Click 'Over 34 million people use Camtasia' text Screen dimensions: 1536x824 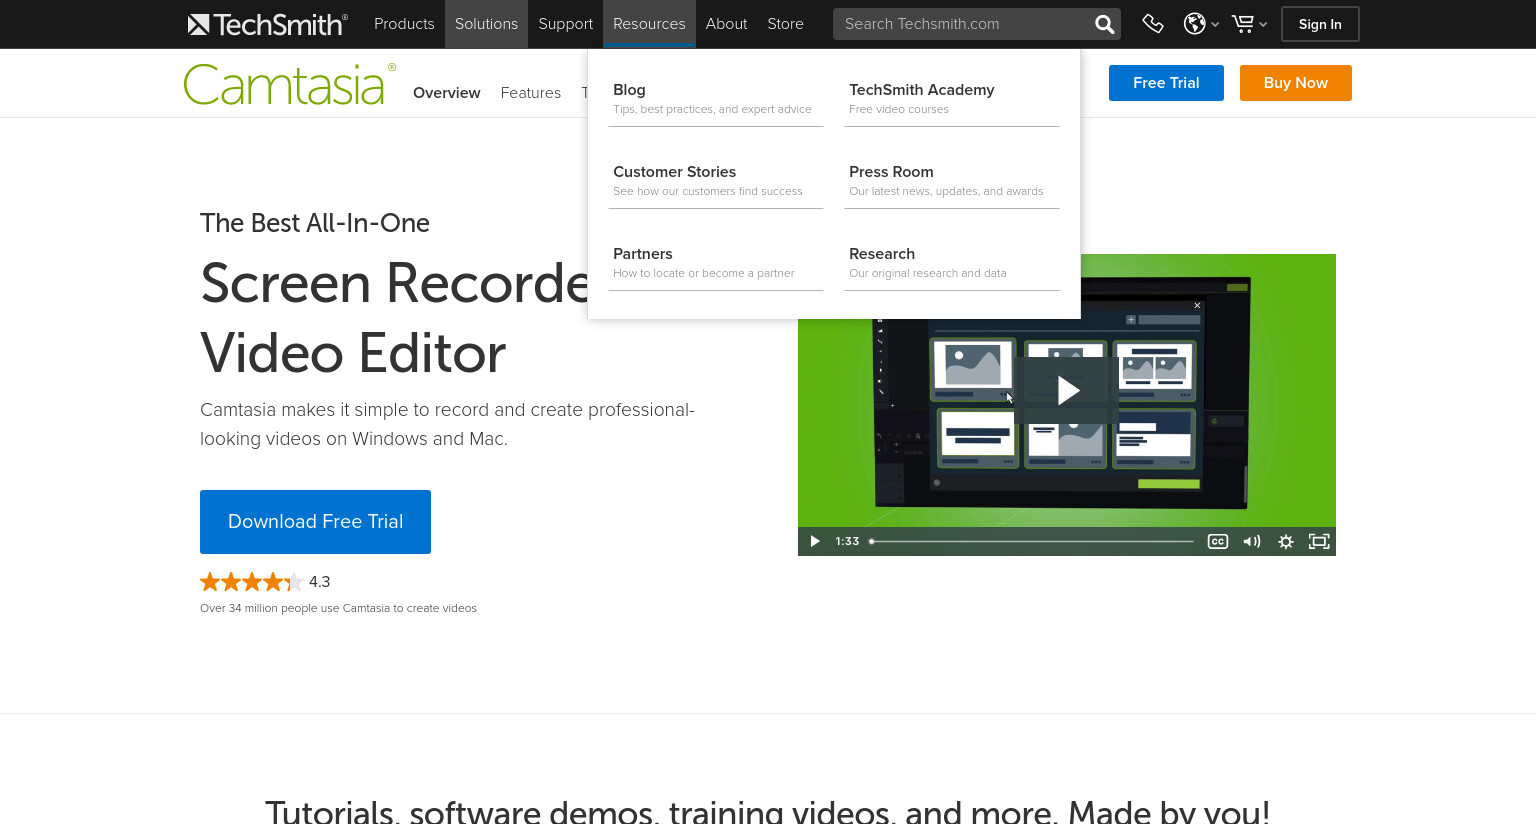click(338, 608)
